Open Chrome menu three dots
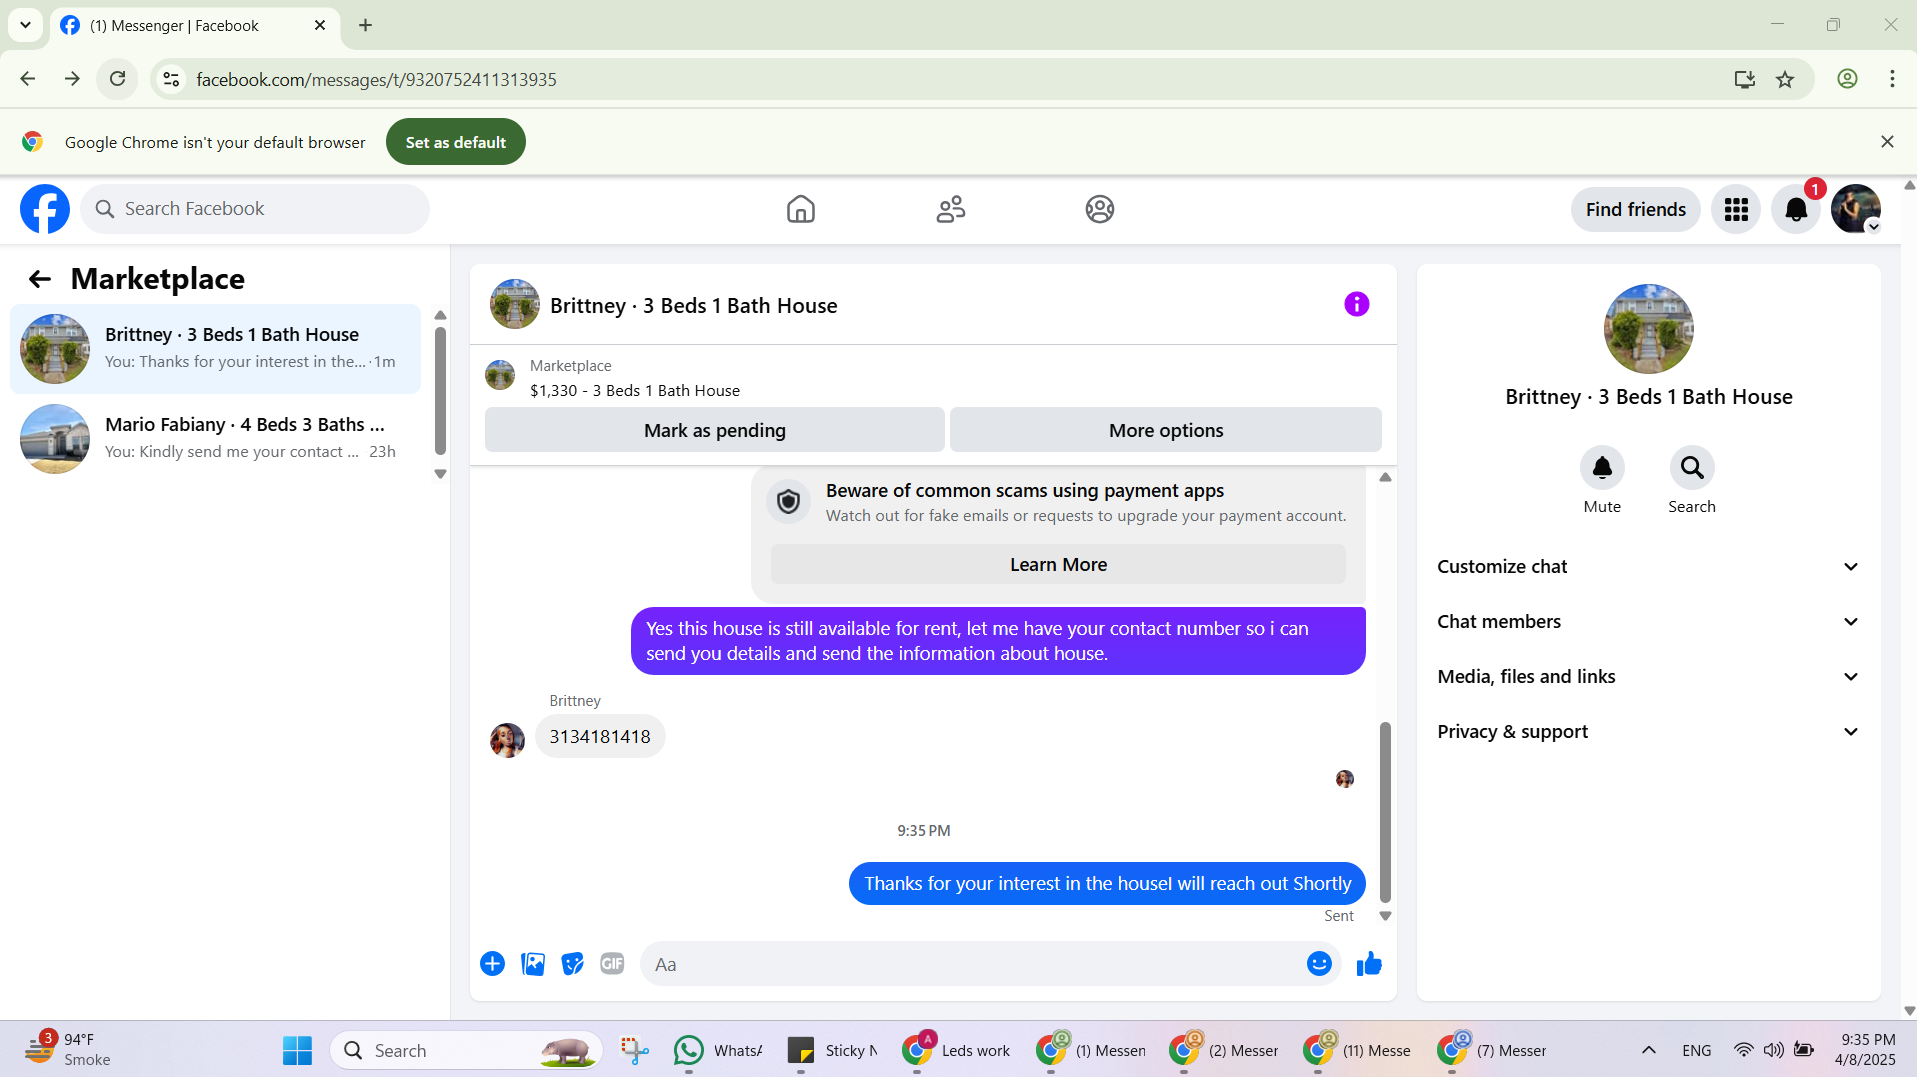 (1892, 79)
